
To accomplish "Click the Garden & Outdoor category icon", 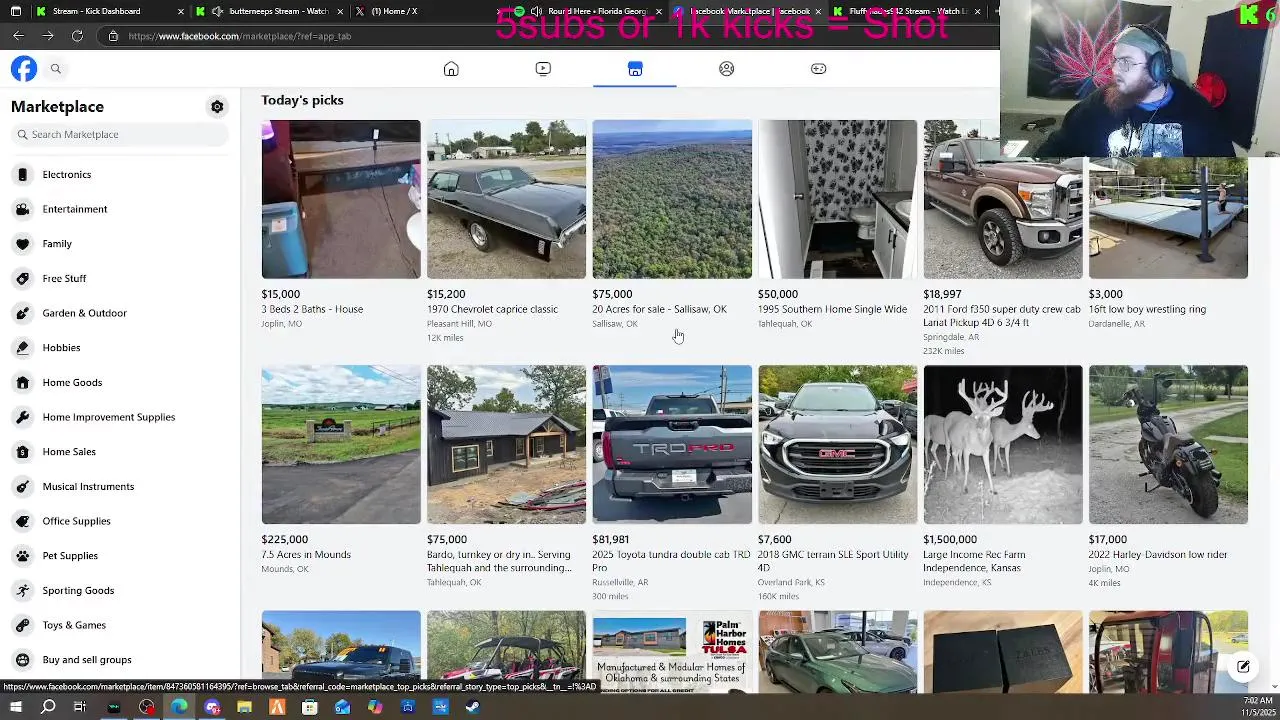I will click(x=22, y=313).
